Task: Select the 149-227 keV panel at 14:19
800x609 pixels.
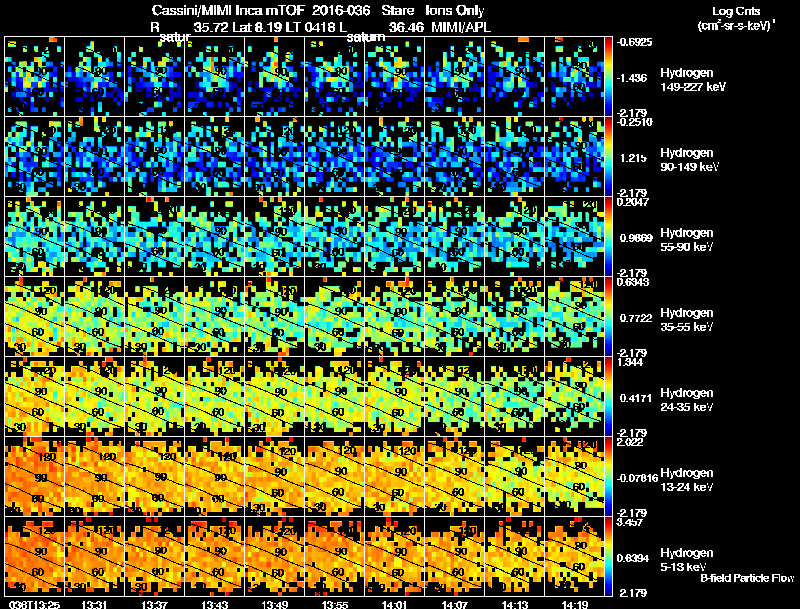Action: tap(574, 77)
